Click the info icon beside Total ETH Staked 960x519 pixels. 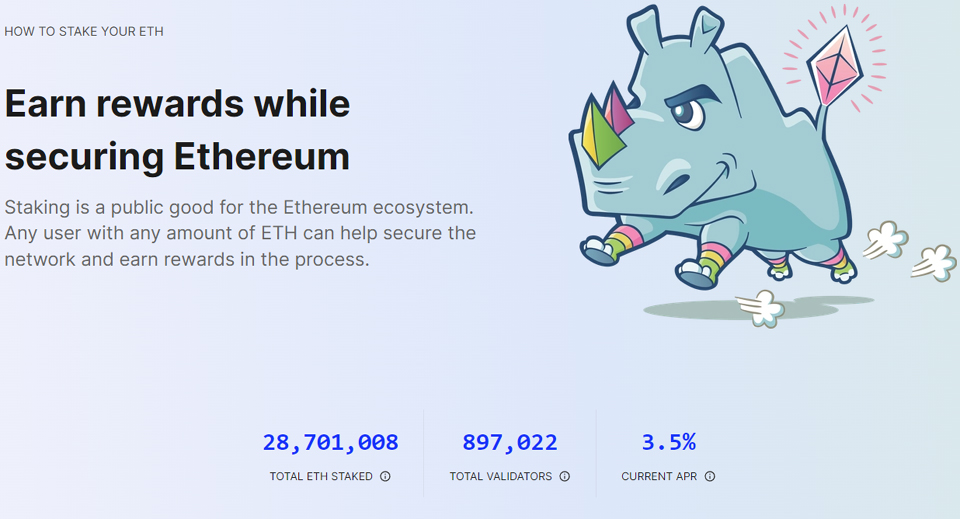385,477
